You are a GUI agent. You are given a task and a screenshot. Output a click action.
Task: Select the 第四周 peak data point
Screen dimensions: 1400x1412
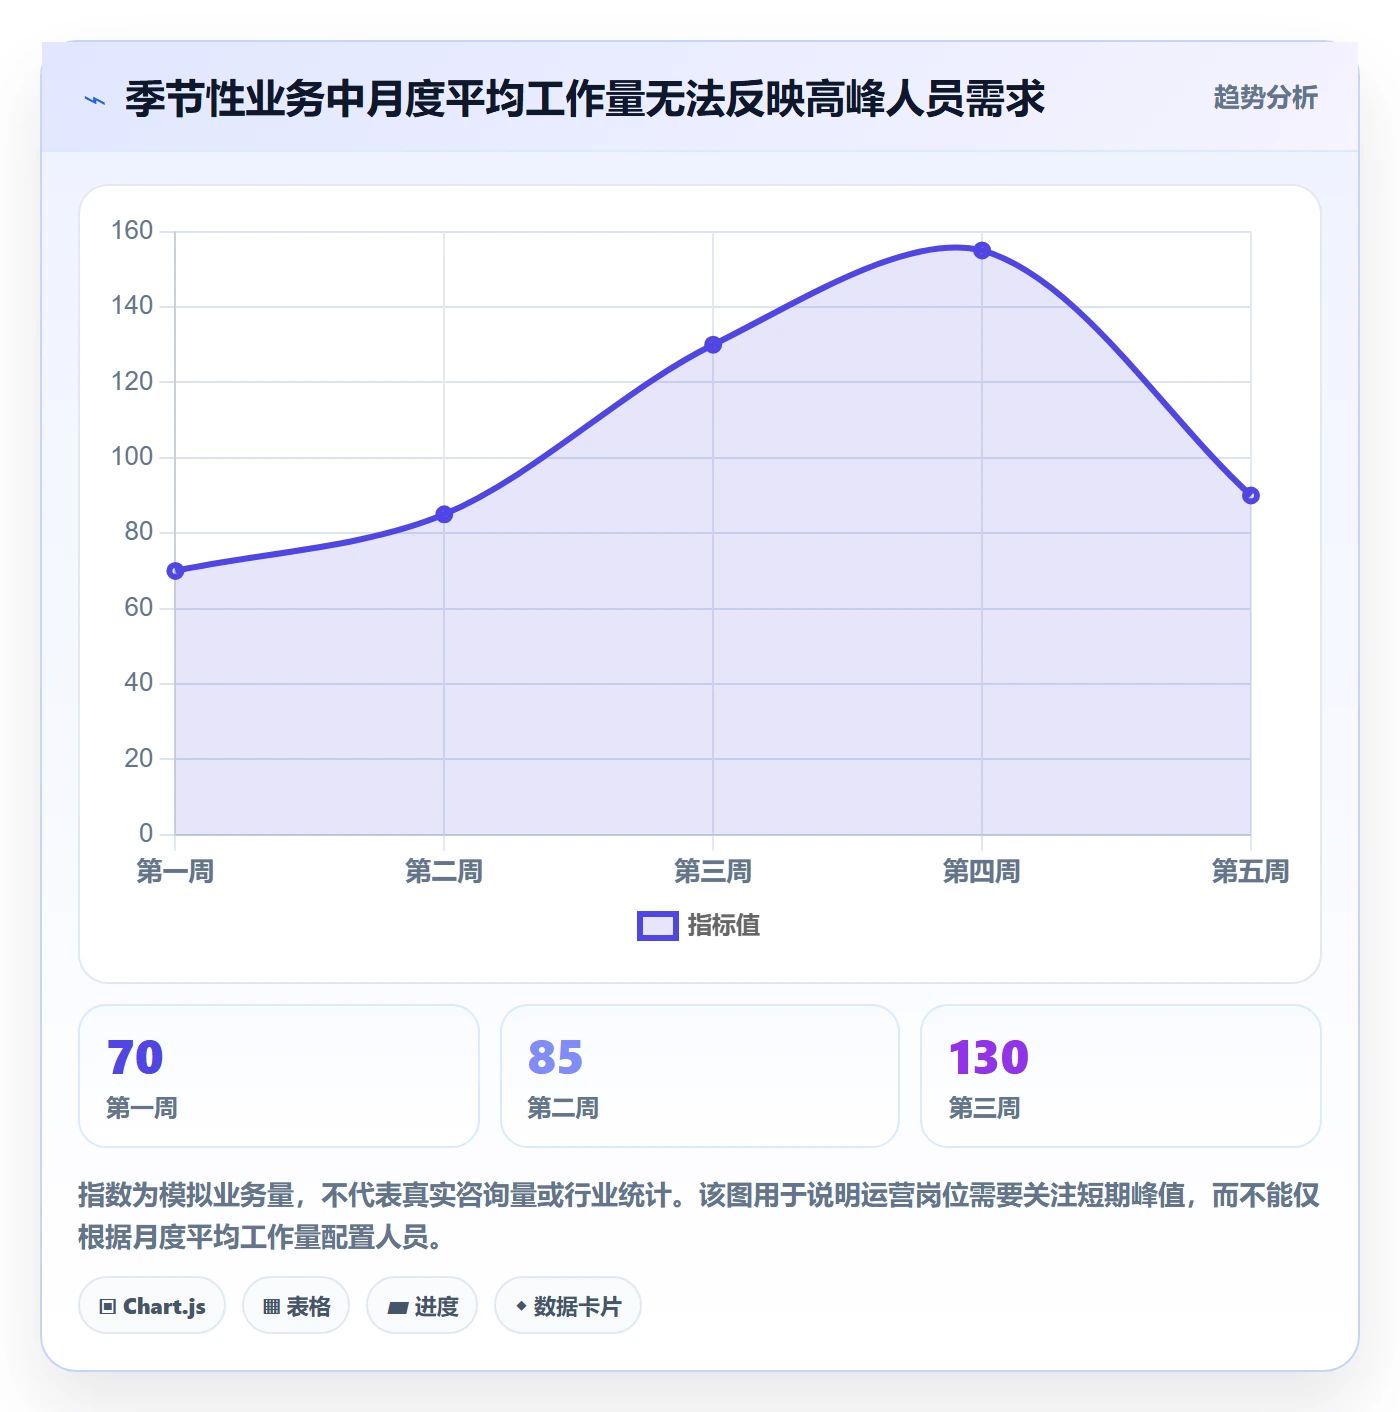(982, 250)
